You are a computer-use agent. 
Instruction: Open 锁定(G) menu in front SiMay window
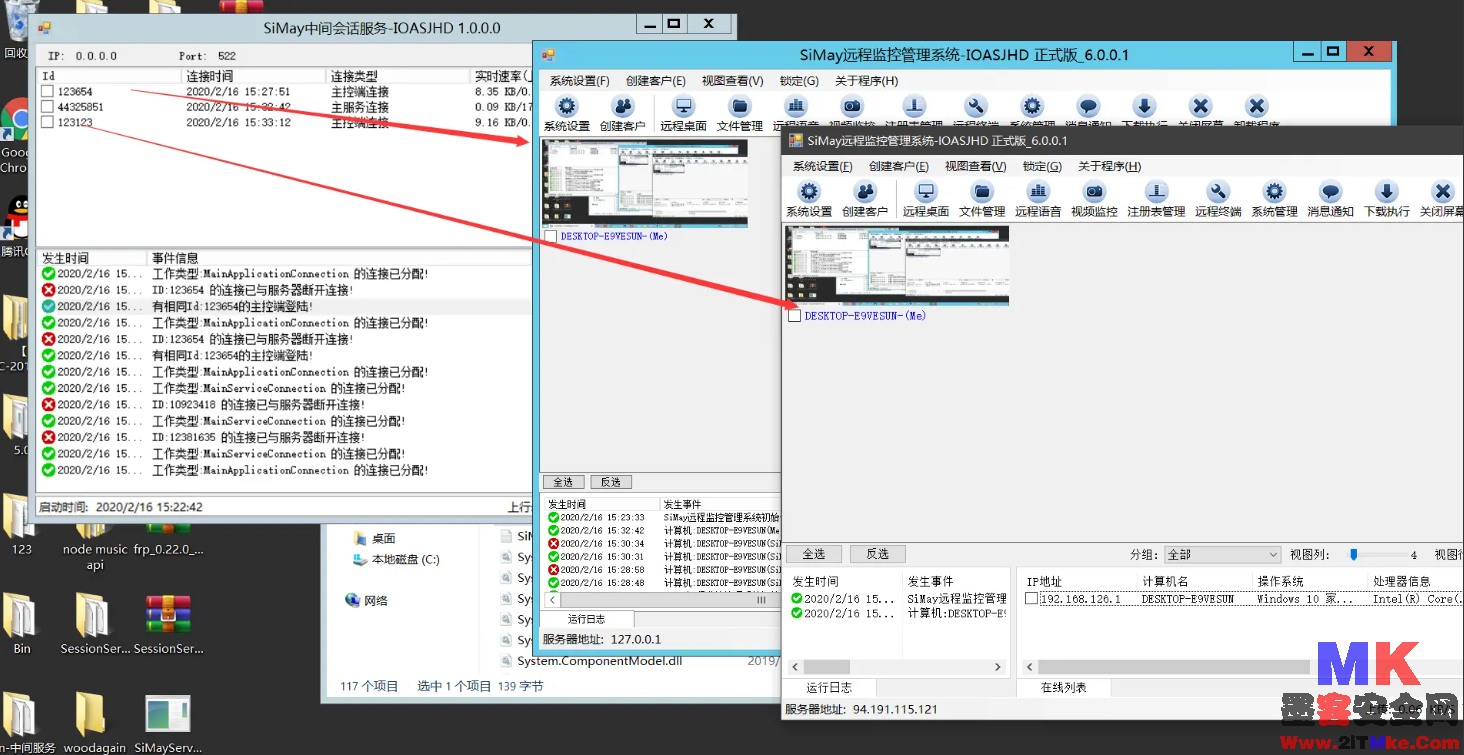coord(1041,167)
